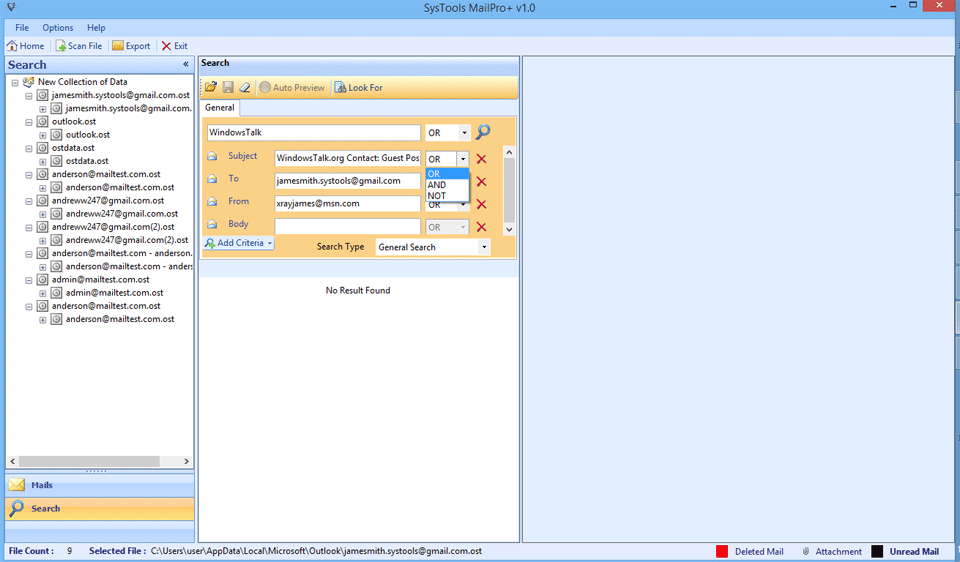Click the To row envelope icon

point(212,179)
